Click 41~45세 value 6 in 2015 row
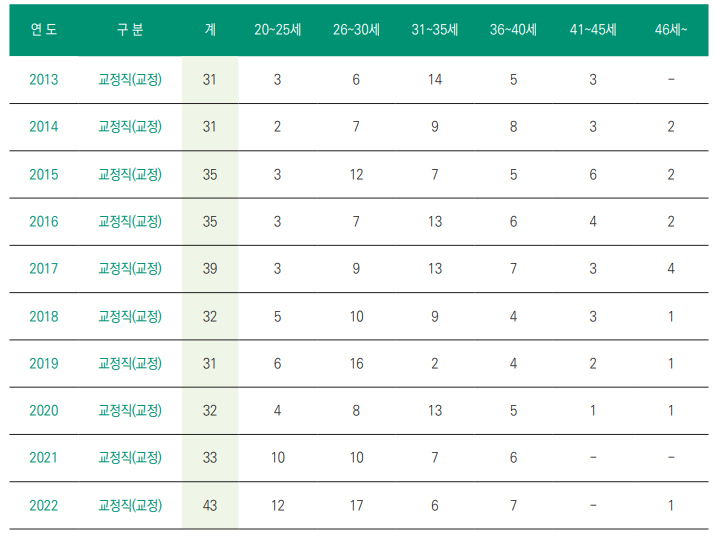Image resolution: width=714 pixels, height=536 pixels. pyautogui.click(x=593, y=174)
